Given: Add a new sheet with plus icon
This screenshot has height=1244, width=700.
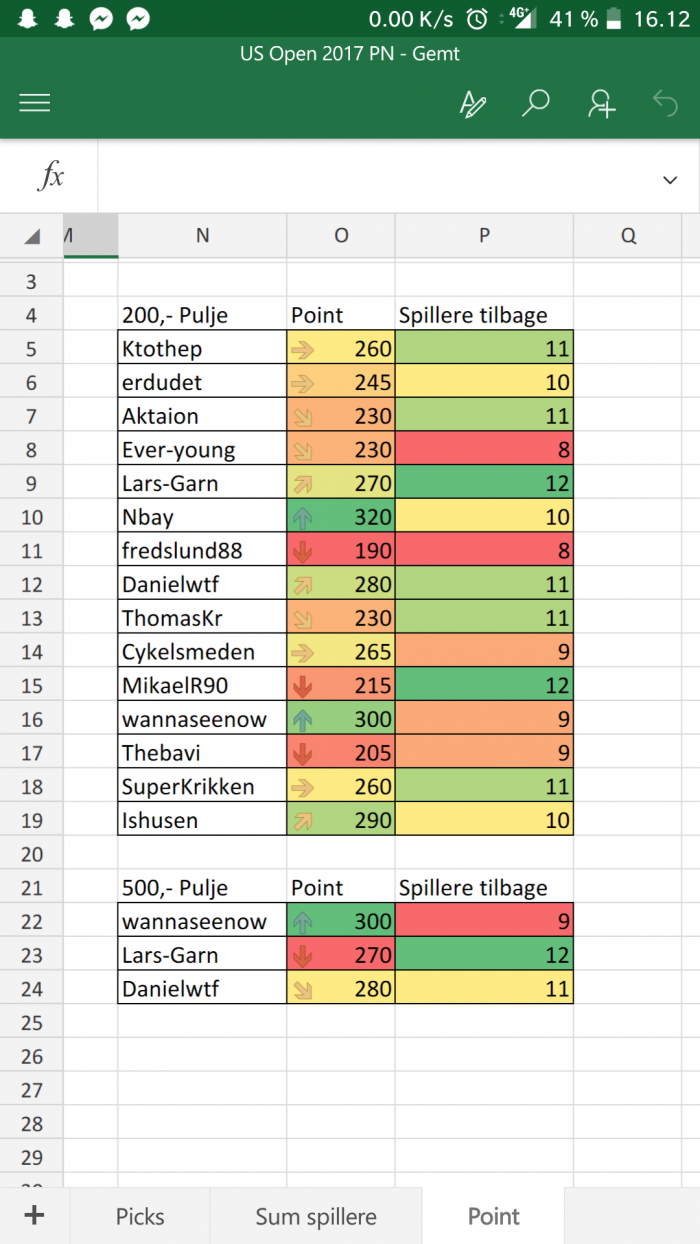Looking at the screenshot, I should click(34, 1215).
